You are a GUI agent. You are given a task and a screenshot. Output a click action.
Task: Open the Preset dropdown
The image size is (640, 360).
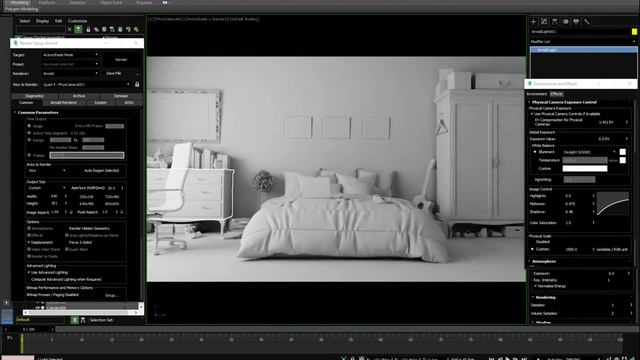(70, 64)
